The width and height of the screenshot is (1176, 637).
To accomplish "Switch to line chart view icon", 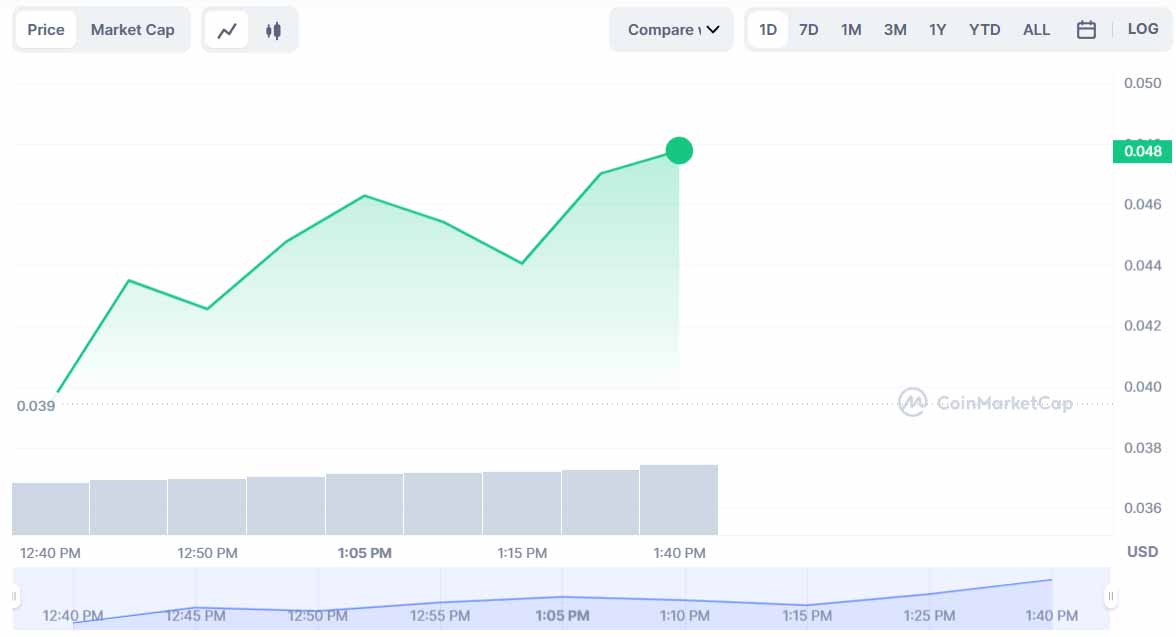I will [226, 30].
